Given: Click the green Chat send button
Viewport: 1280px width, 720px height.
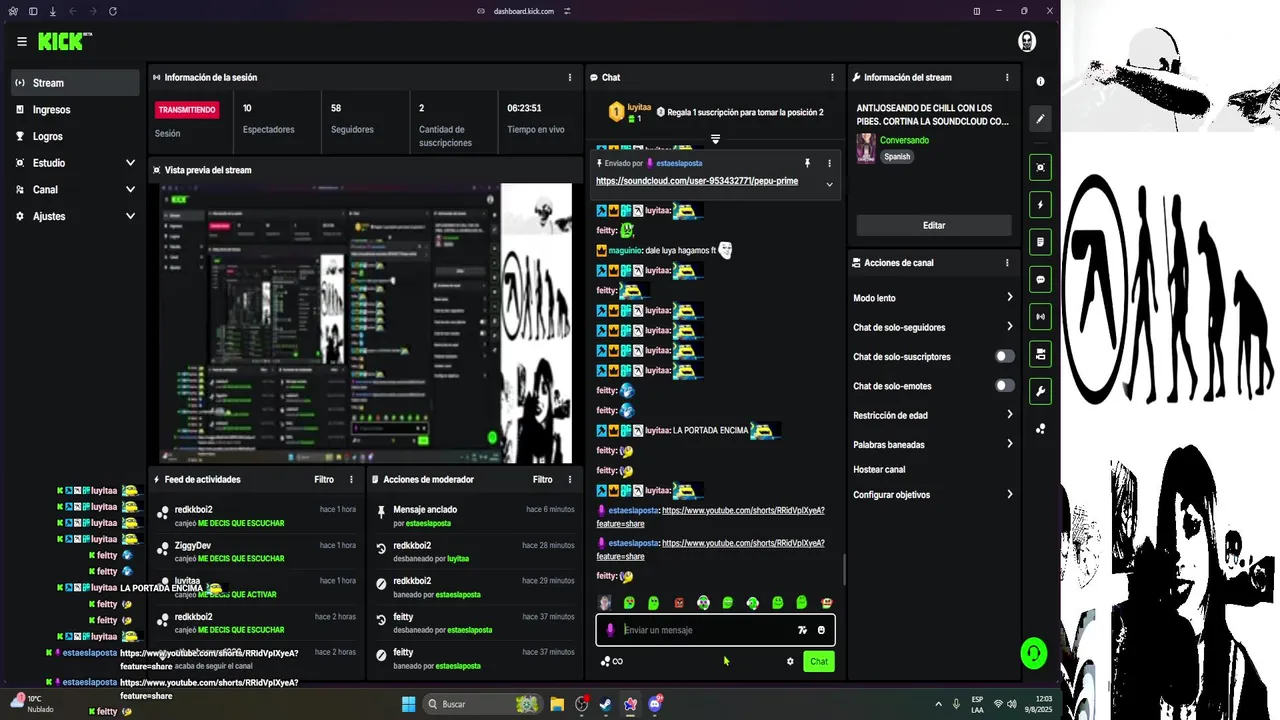Looking at the screenshot, I should click(819, 661).
